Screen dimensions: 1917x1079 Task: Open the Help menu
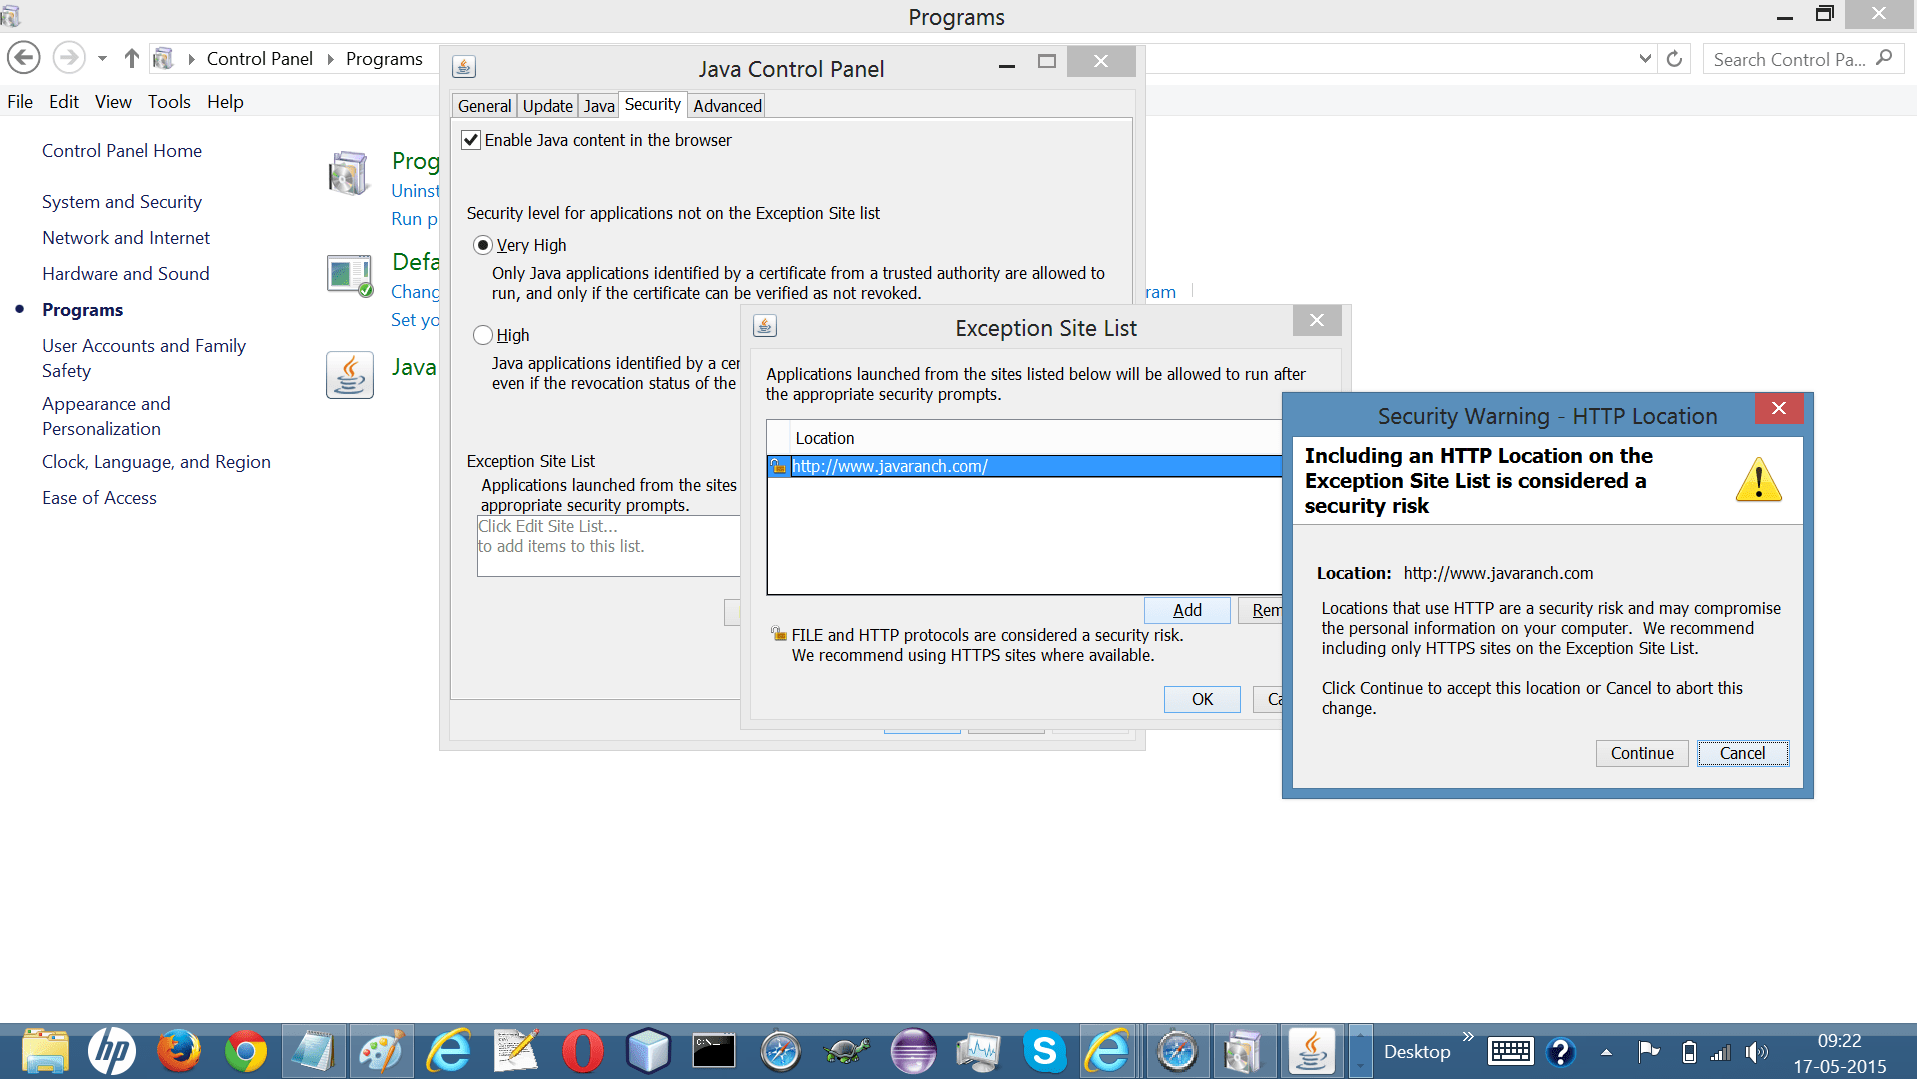[x=225, y=102]
